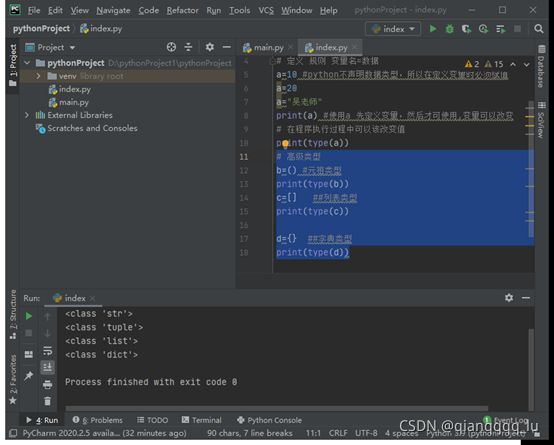Switch to the main.py editor tab
Screen dimensions: 554x445
268,47
